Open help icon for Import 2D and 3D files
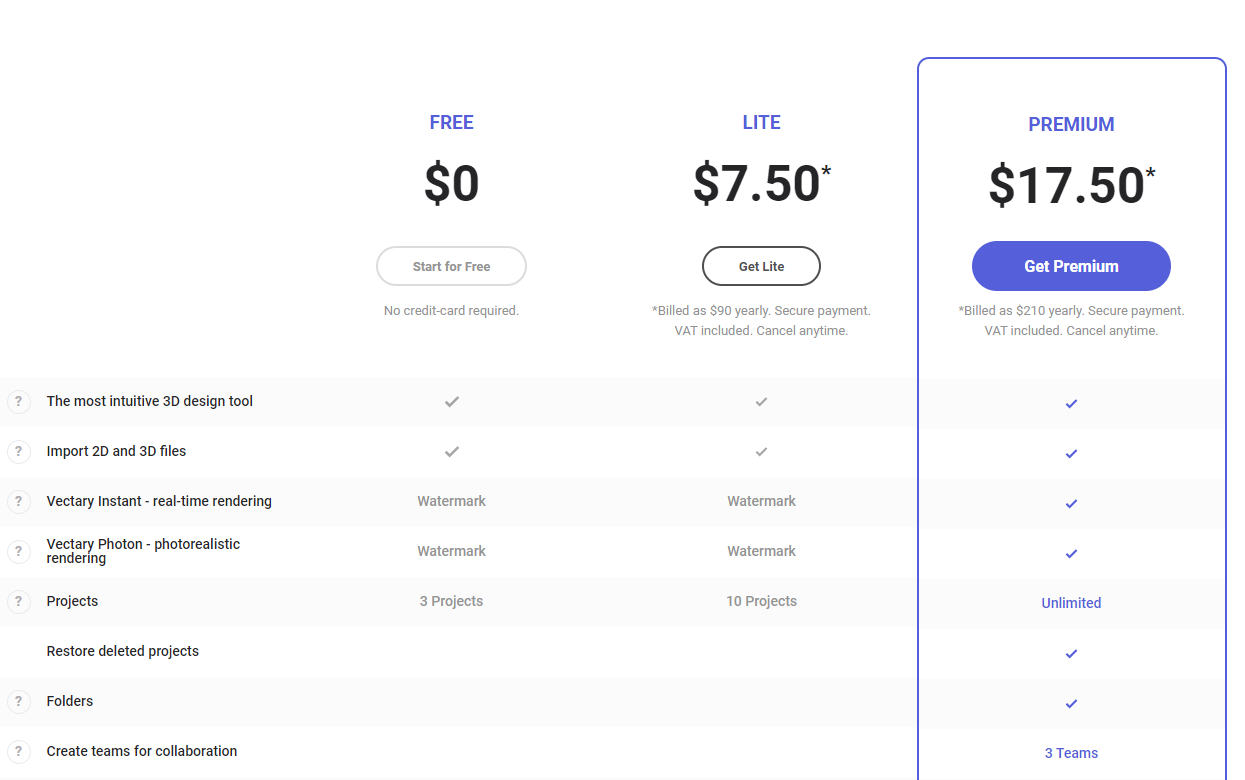This screenshot has width=1245, height=780. pos(18,452)
